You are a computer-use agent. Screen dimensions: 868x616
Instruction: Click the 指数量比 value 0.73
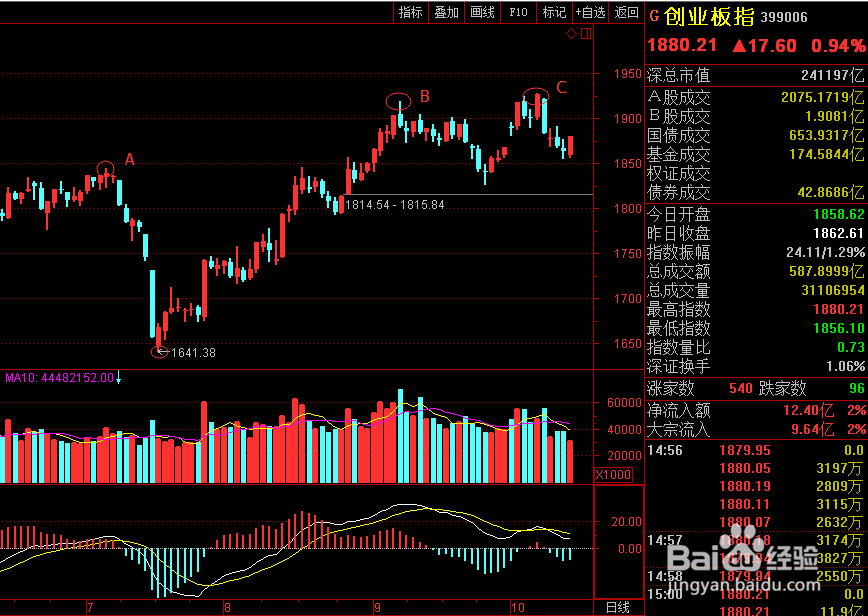point(851,347)
